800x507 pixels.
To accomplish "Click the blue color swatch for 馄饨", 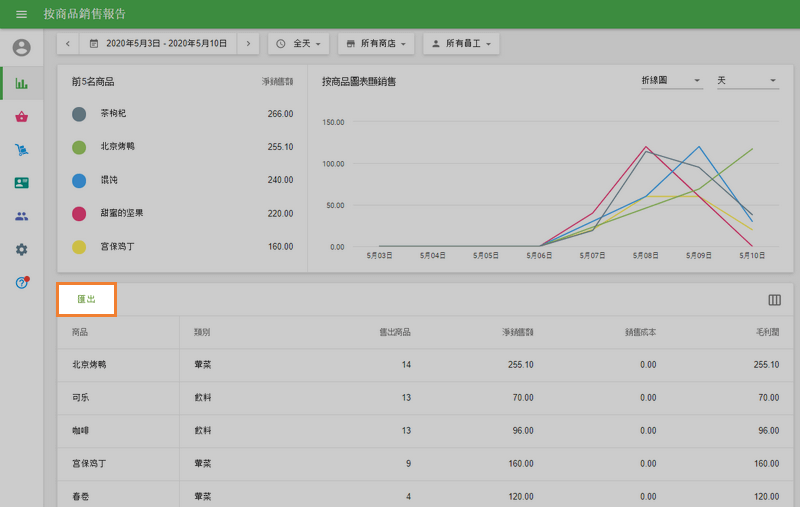I will point(79,180).
